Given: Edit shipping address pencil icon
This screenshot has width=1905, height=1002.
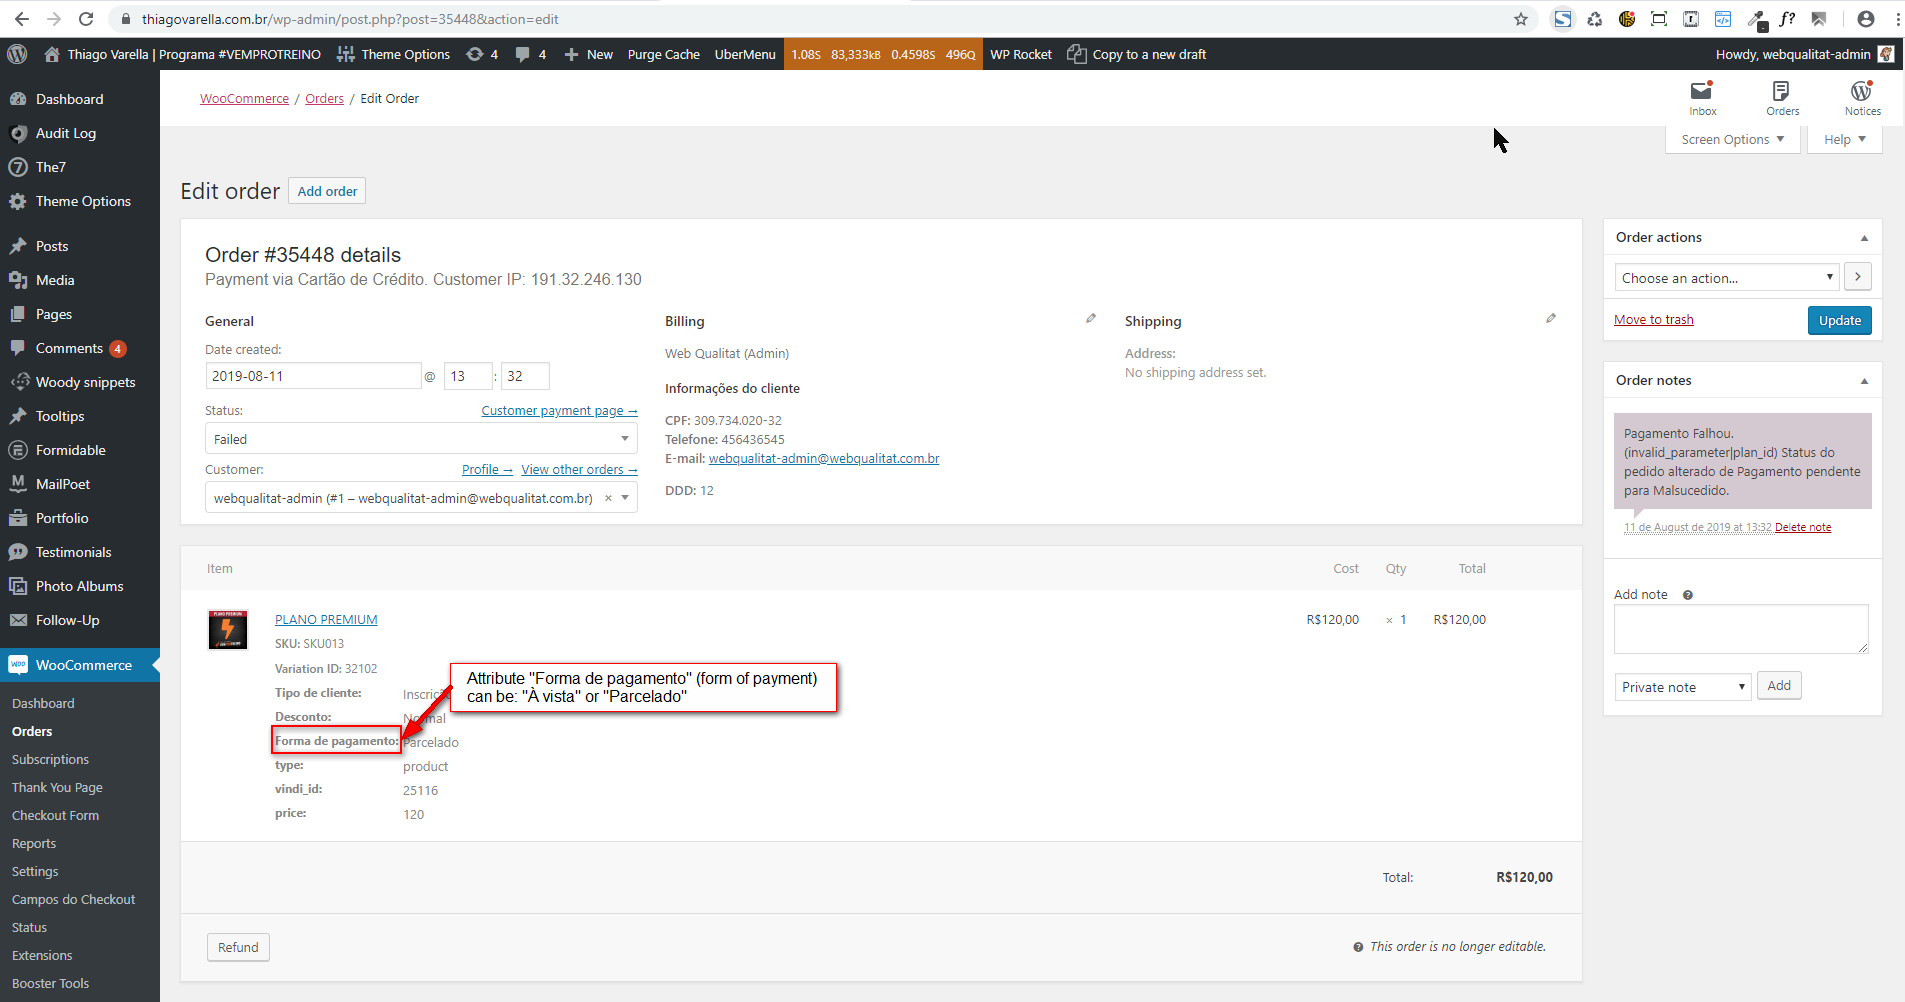Looking at the screenshot, I should tap(1551, 319).
